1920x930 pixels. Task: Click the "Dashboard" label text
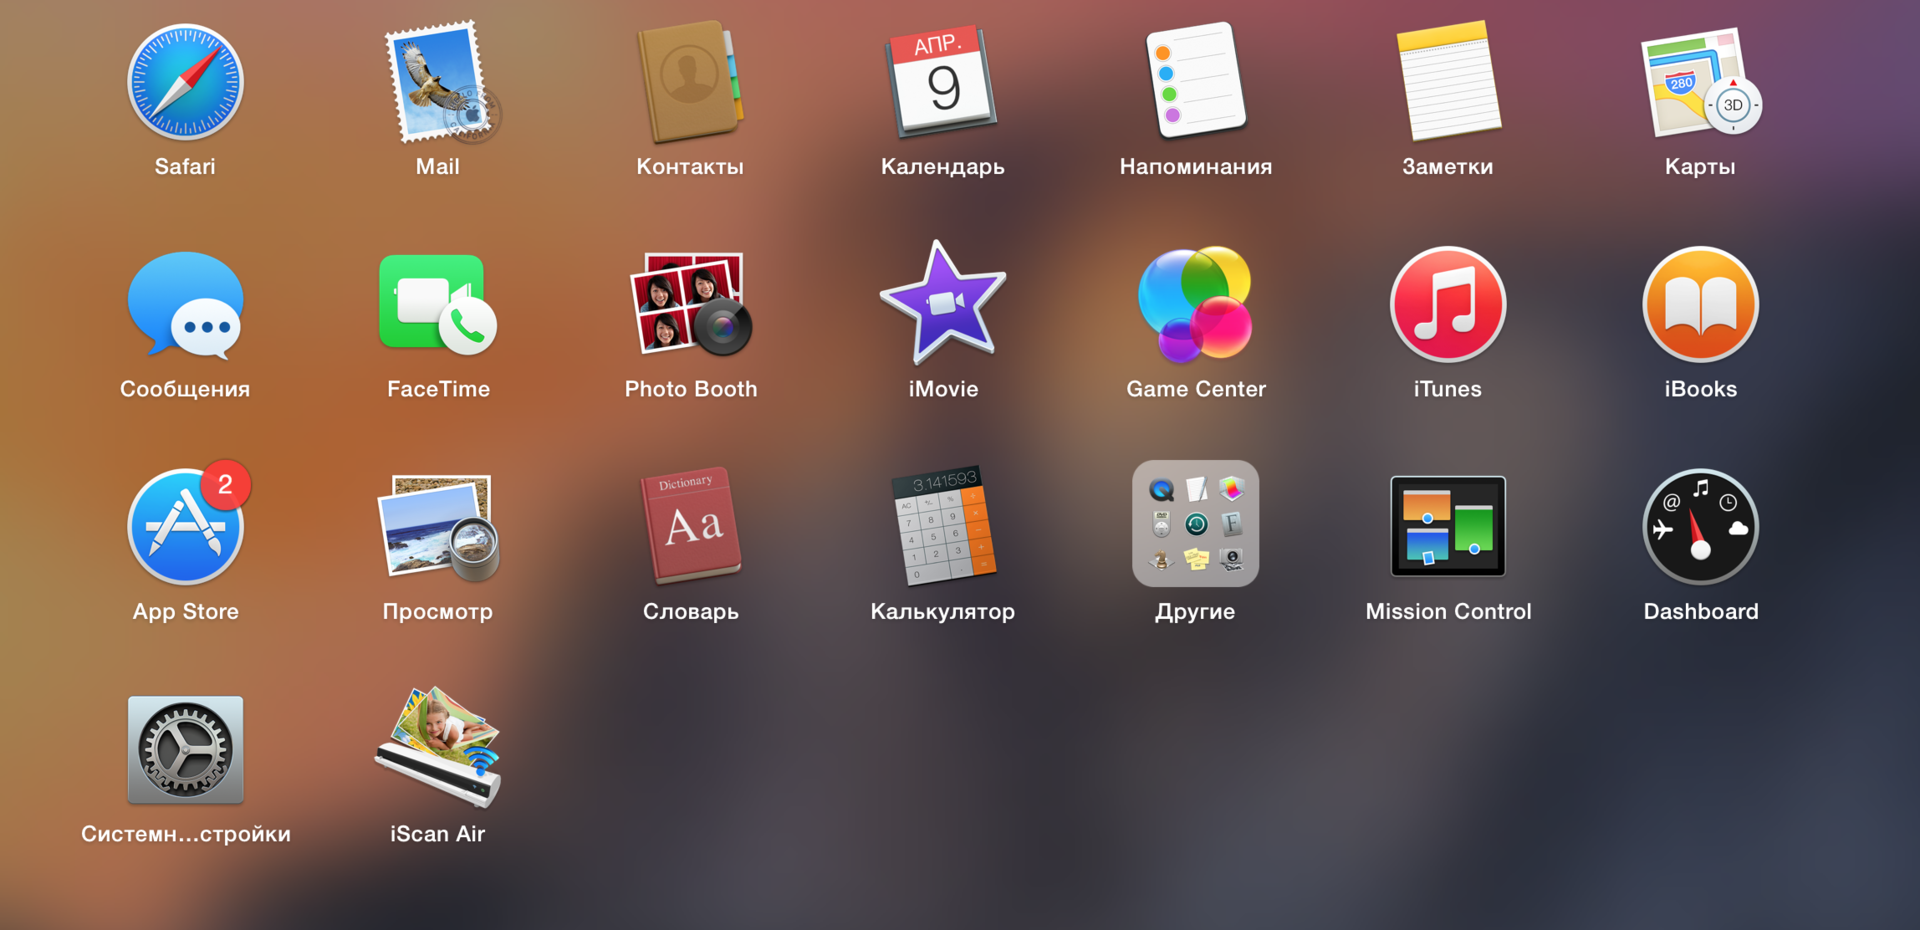[x=1700, y=611]
